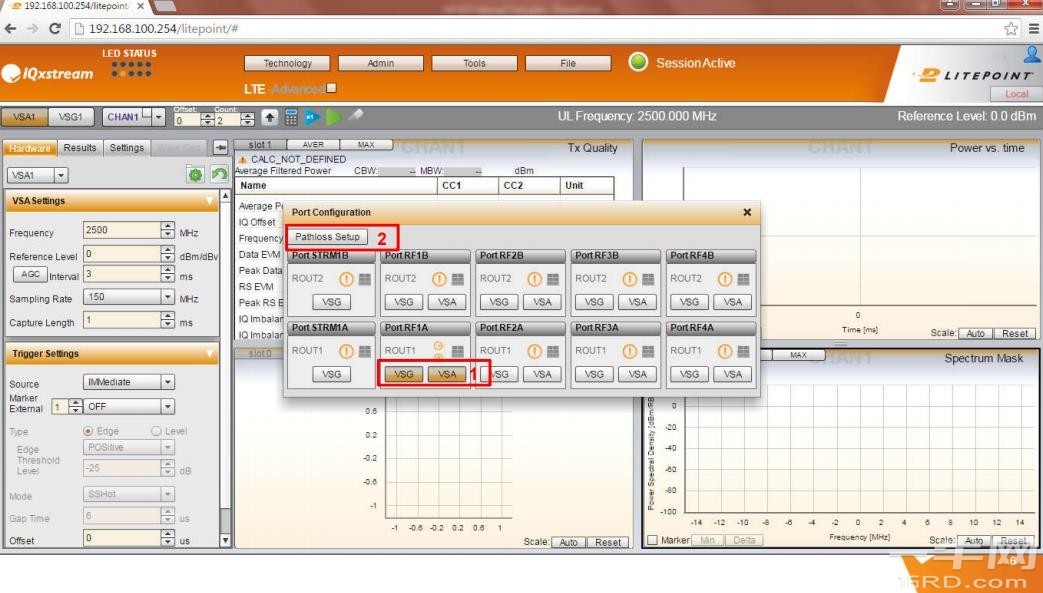The image size is (1043, 593).
Task: Open the Sampling Rate dropdown
Action: tap(167, 298)
